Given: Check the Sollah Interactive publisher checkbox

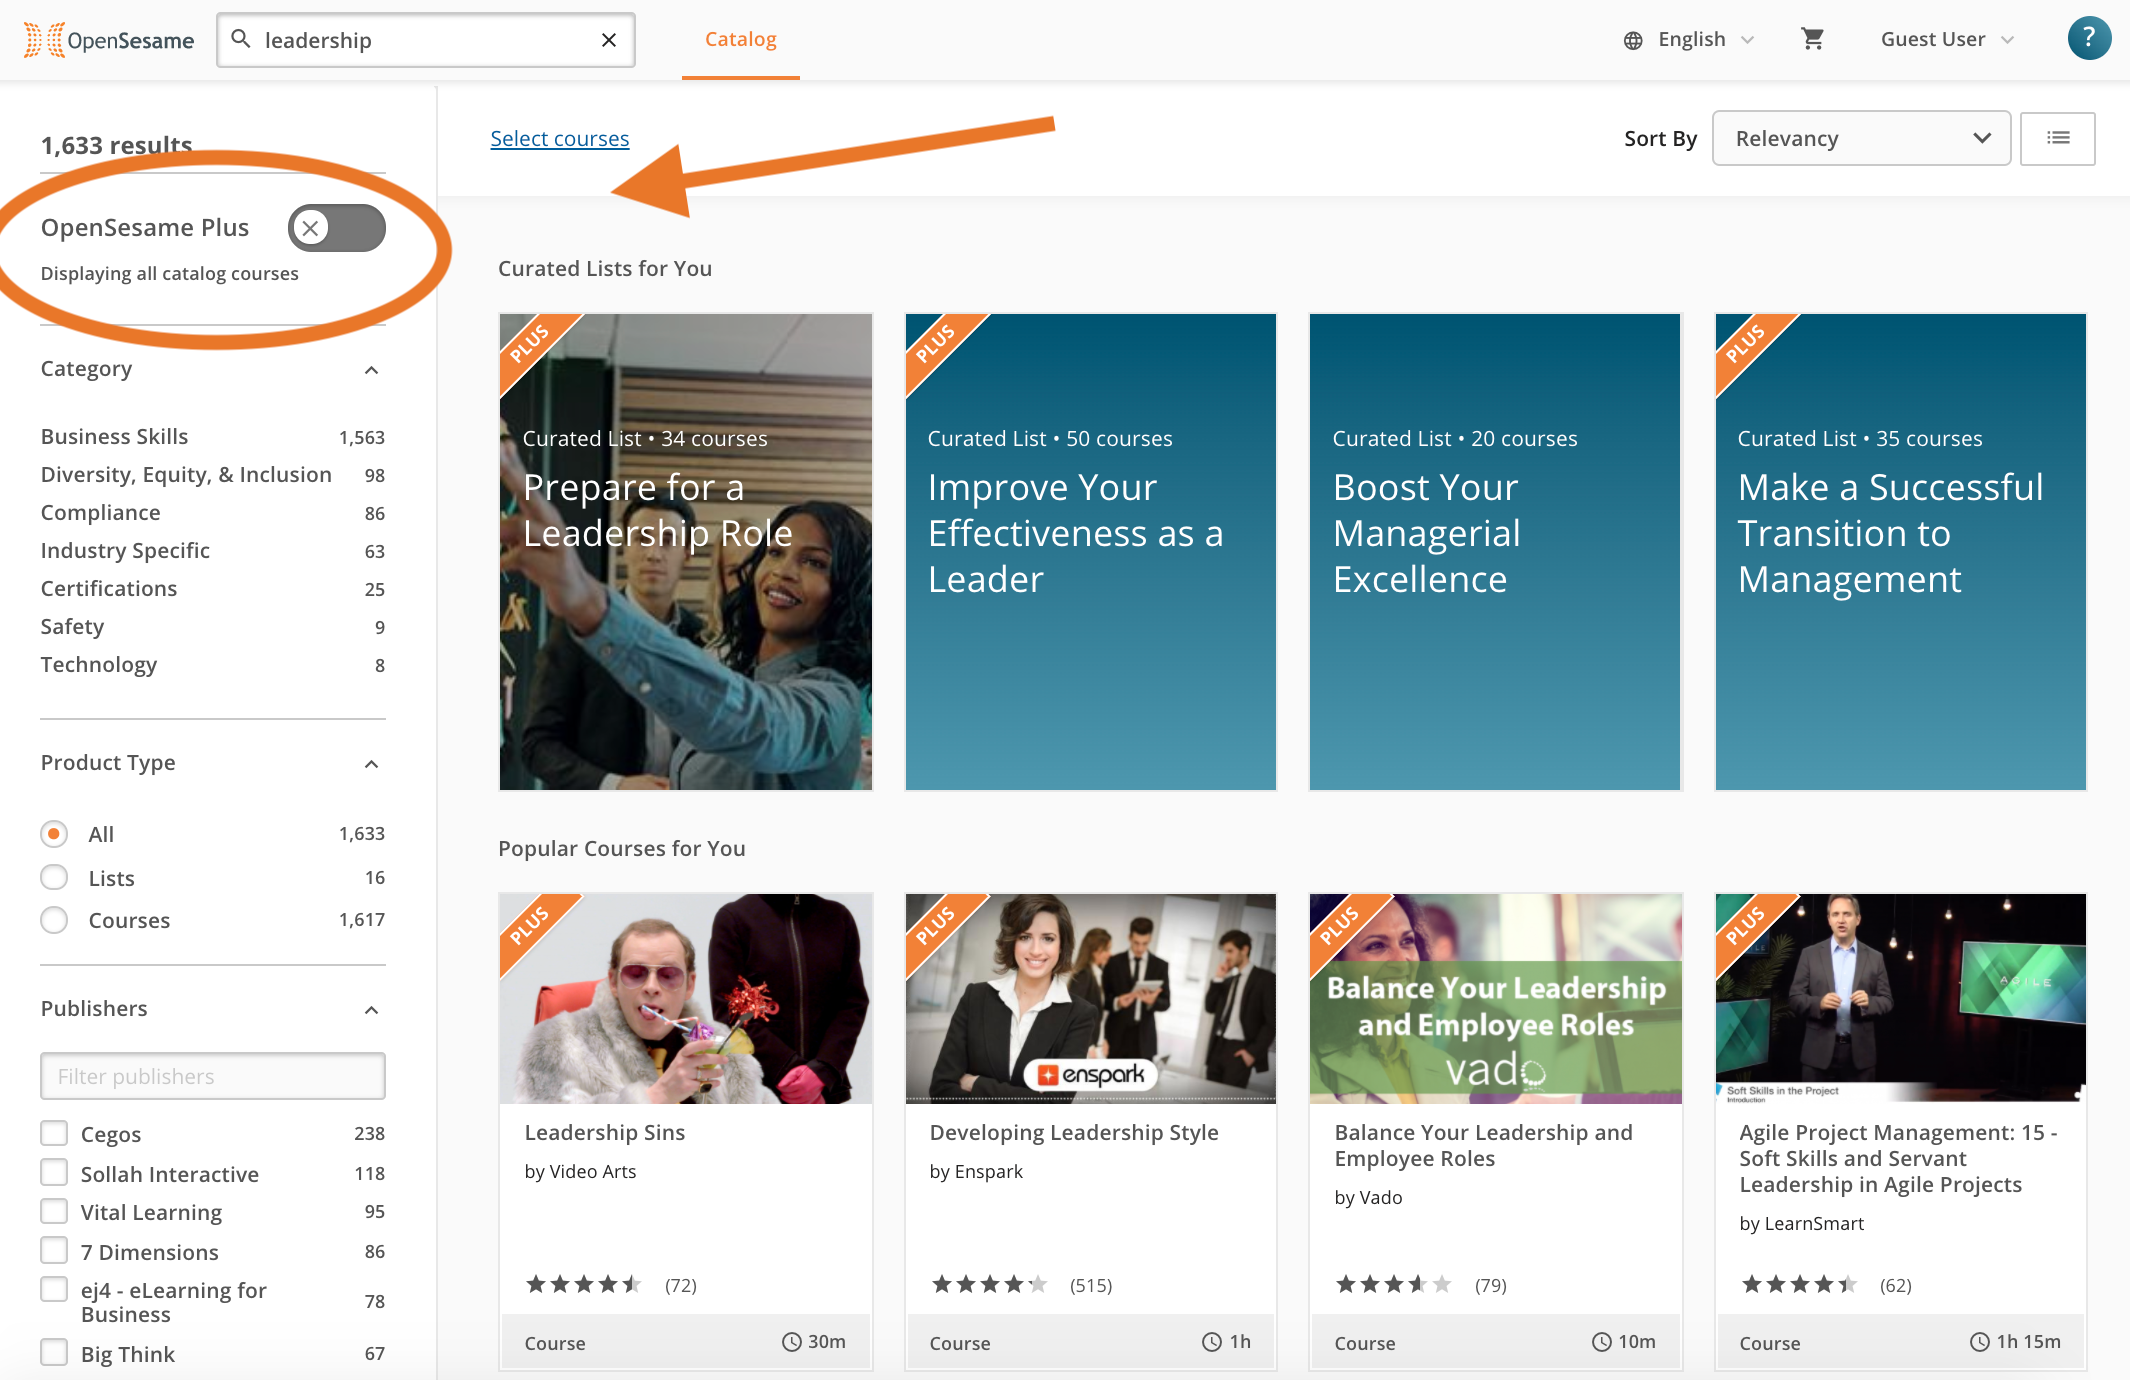Looking at the screenshot, I should click(x=54, y=1172).
